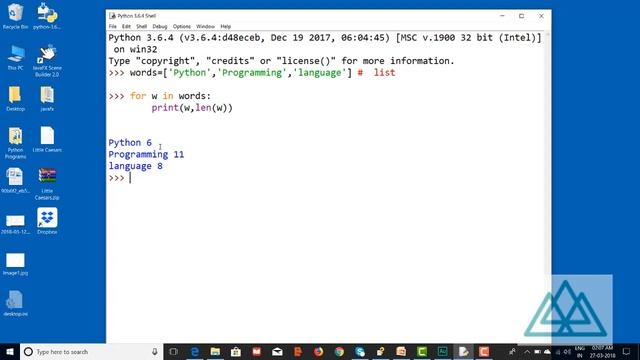
Task: Open the Debug menu
Action: 160,27
